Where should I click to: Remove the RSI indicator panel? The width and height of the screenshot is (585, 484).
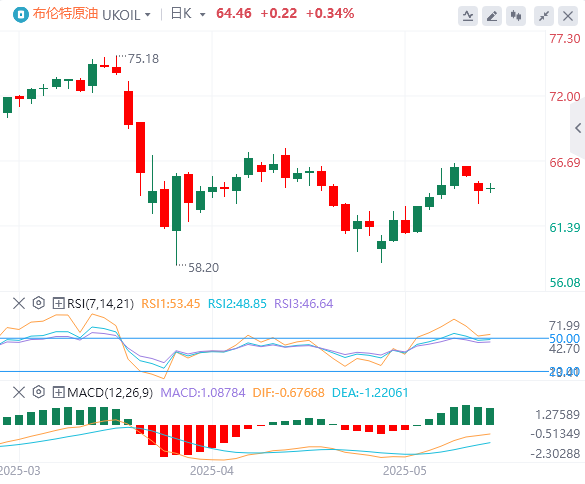pyautogui.click(x=19, y=303)
